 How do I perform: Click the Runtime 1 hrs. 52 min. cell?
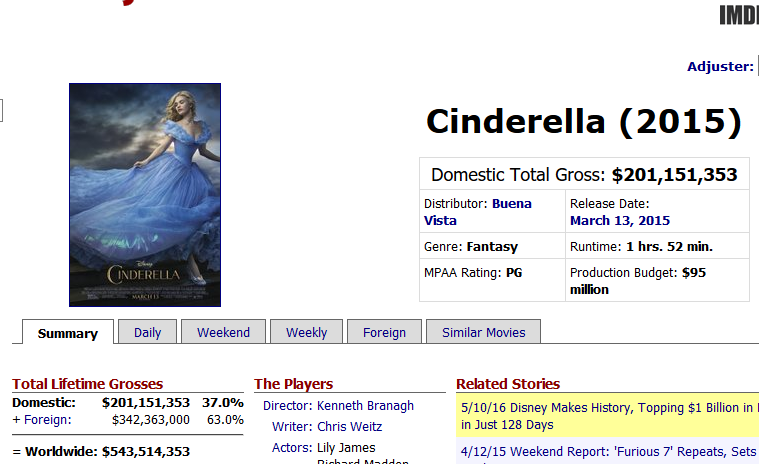pyautogui.click(x=657, y=246)
